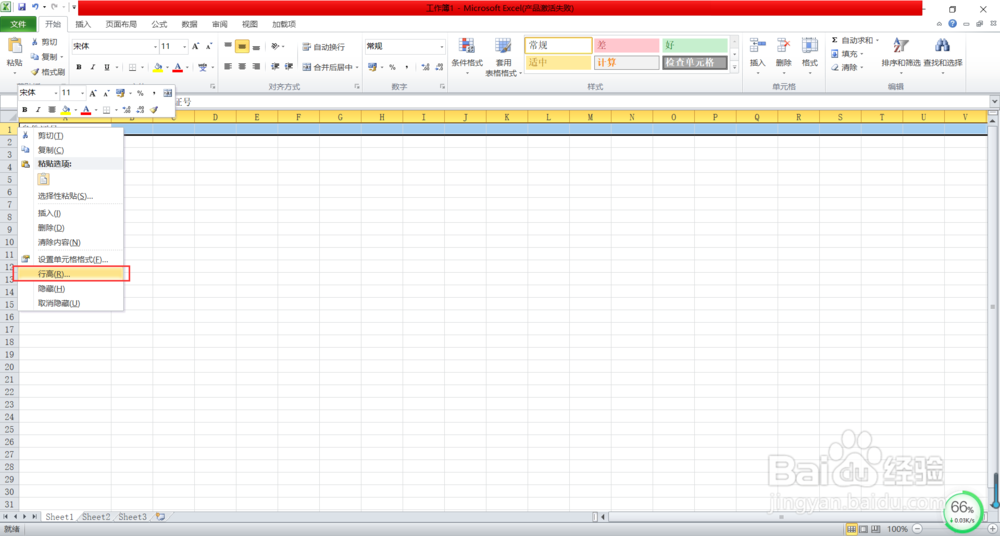This screenshot has height=536, width=1000.
Task: Open the number format dropdown (常规)
Action: pyautogui.click(x=441, y=47)
